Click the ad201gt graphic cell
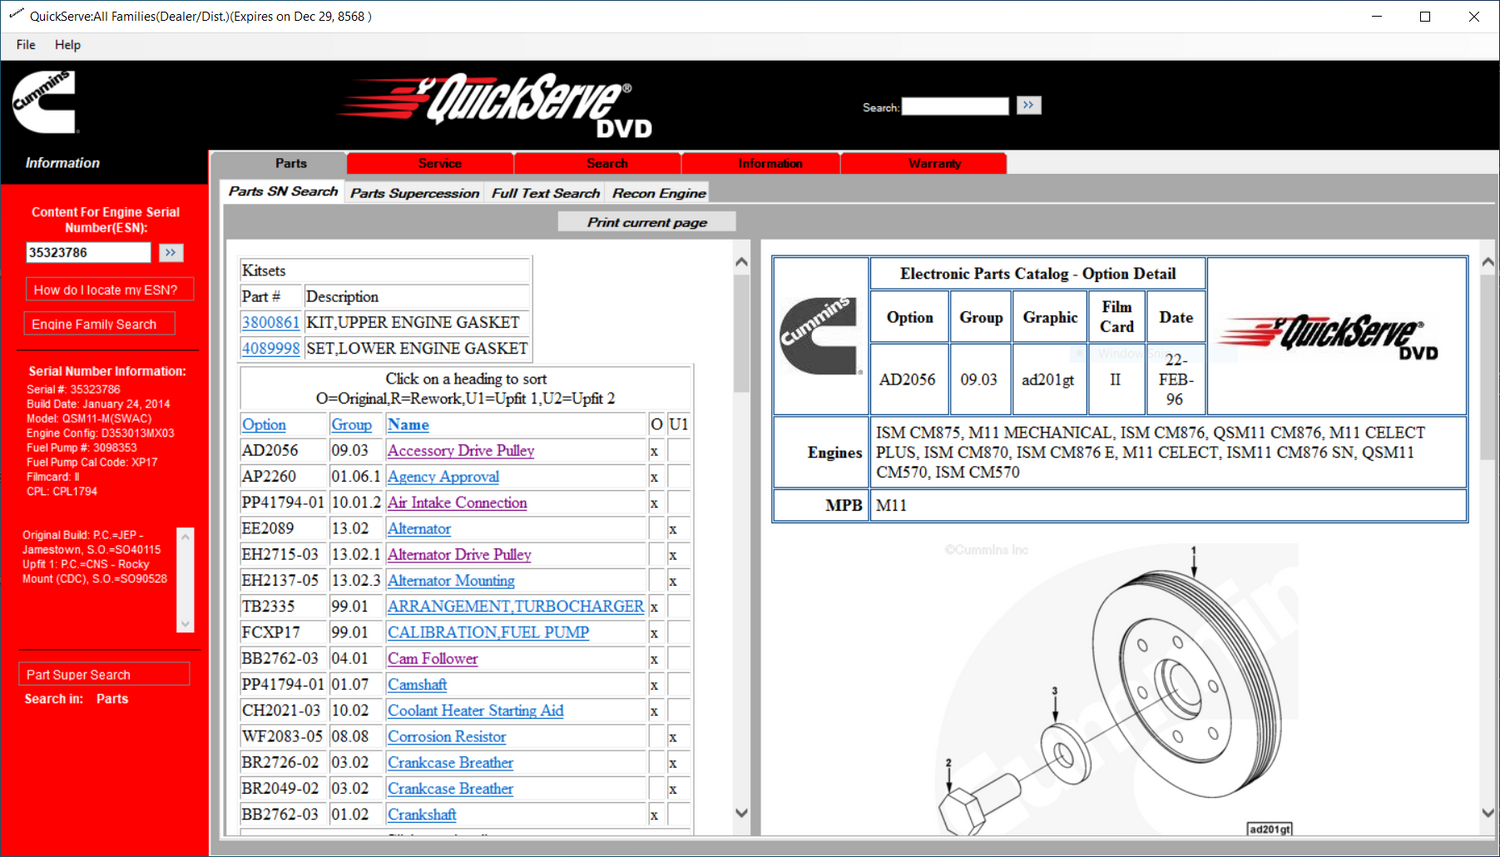Image resolution: width=1500 pixels, height=857 pixels. tap(1048, 380)
